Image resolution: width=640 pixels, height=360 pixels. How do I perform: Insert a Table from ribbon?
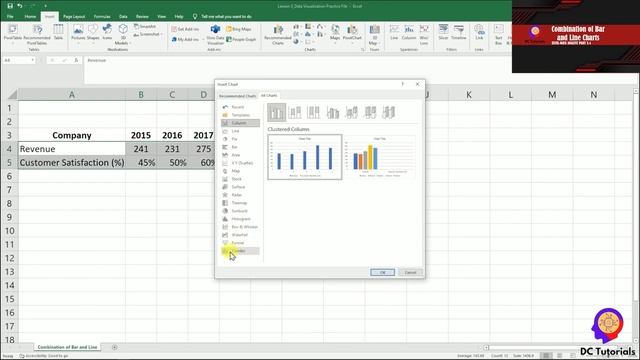coord(58,33)
